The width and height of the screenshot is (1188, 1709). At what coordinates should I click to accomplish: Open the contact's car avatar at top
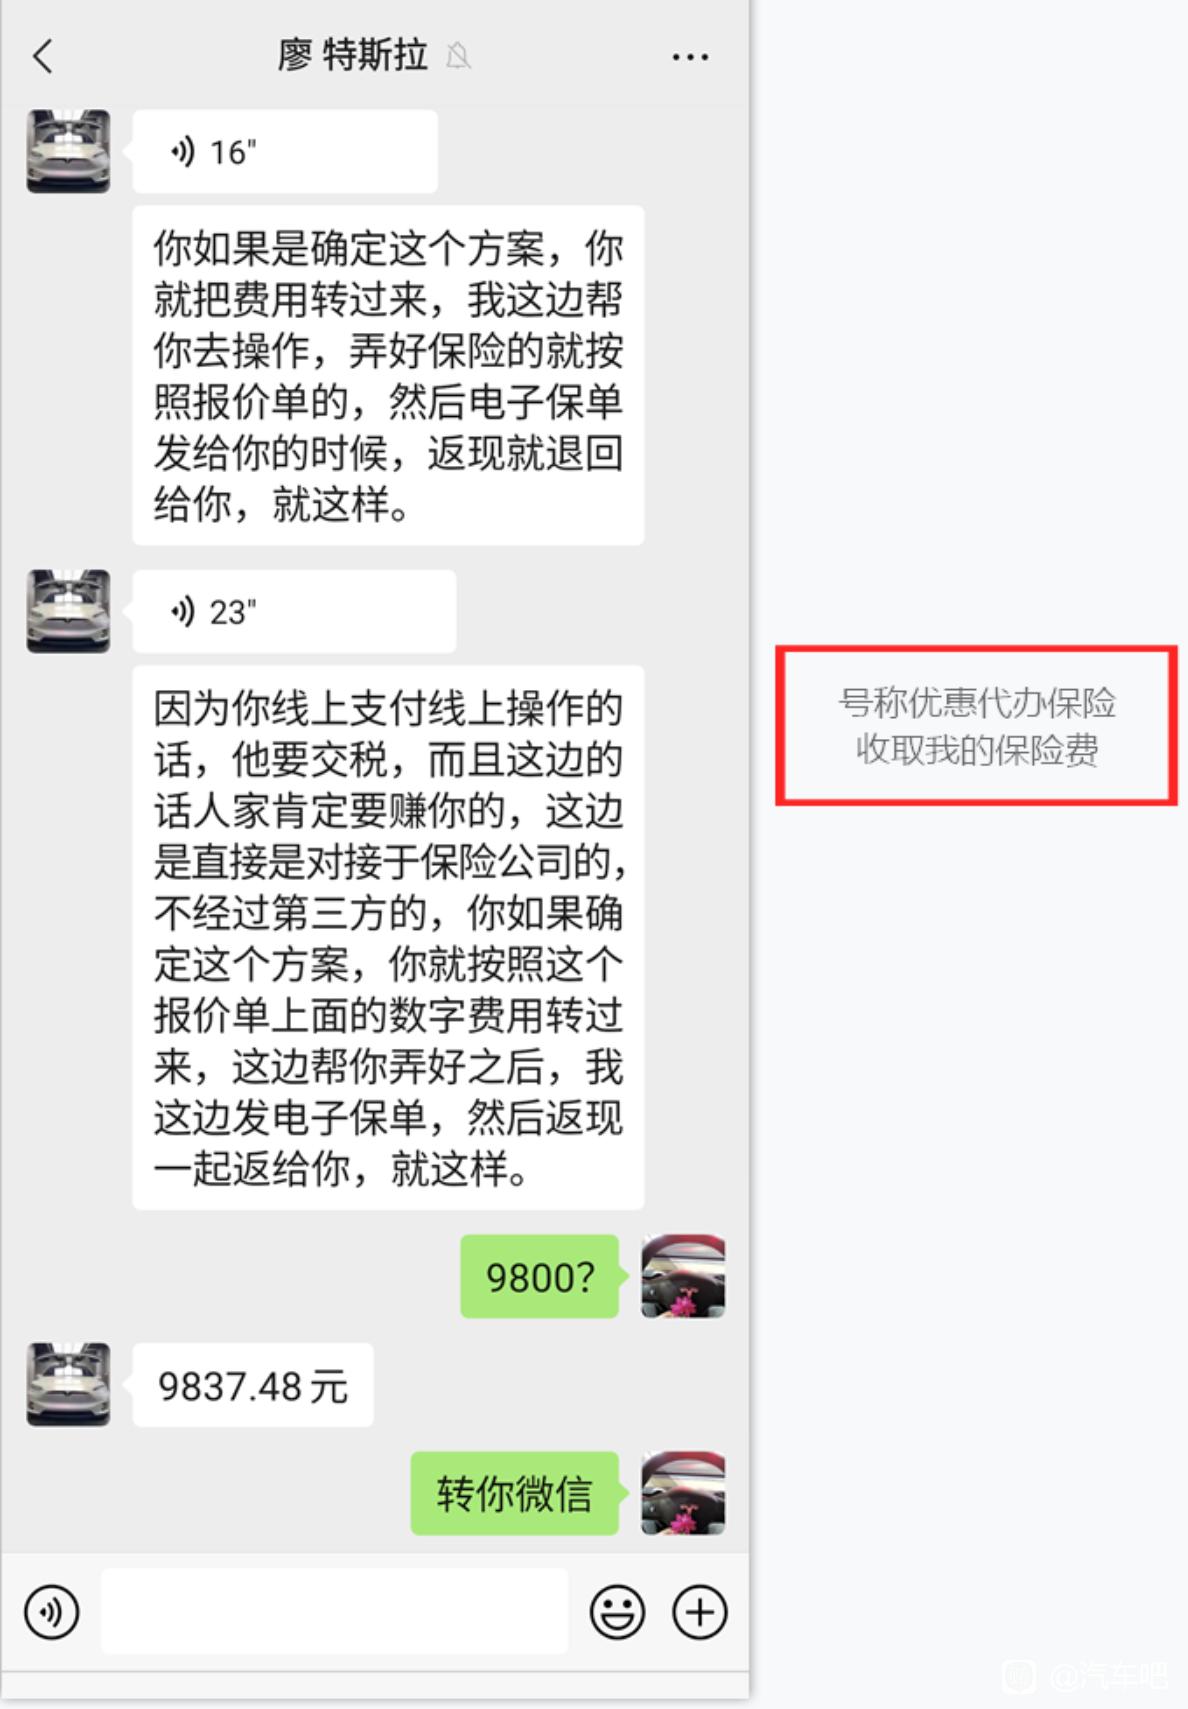coord(68,151)
